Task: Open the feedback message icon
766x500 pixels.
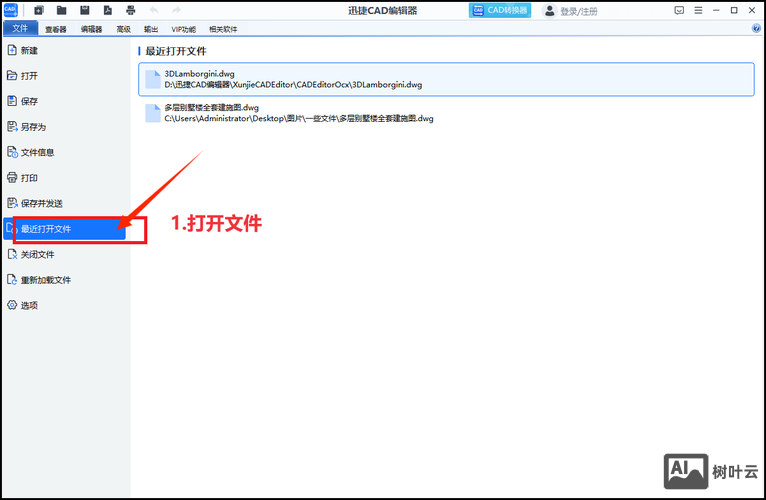Action: point(679,10)
